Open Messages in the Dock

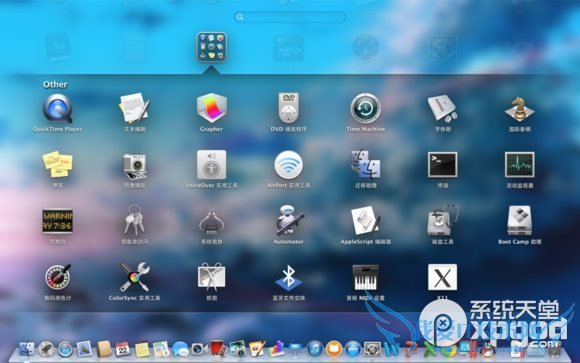click(180, 349)
